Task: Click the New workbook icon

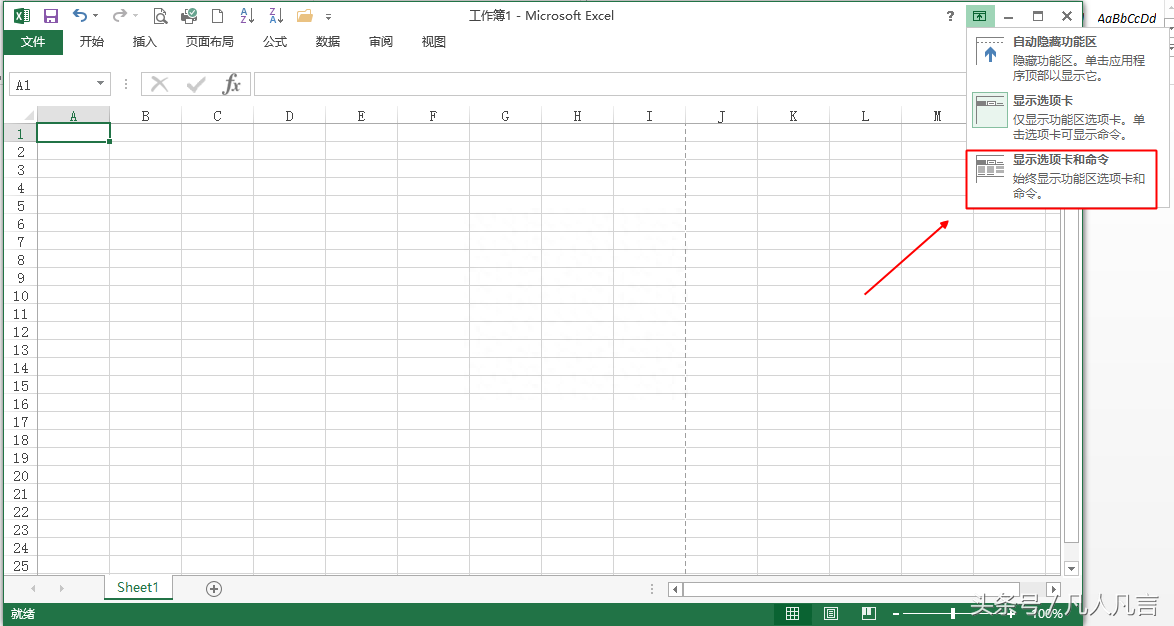Action: 218,16
